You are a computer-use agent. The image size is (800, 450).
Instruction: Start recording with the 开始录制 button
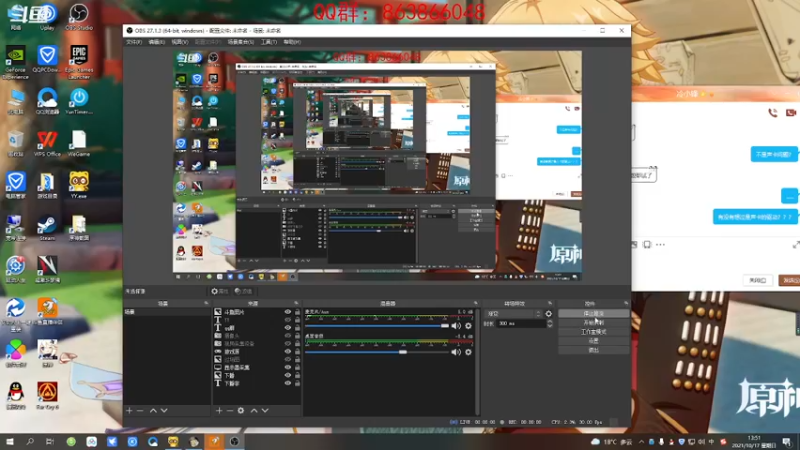point(593,323)
